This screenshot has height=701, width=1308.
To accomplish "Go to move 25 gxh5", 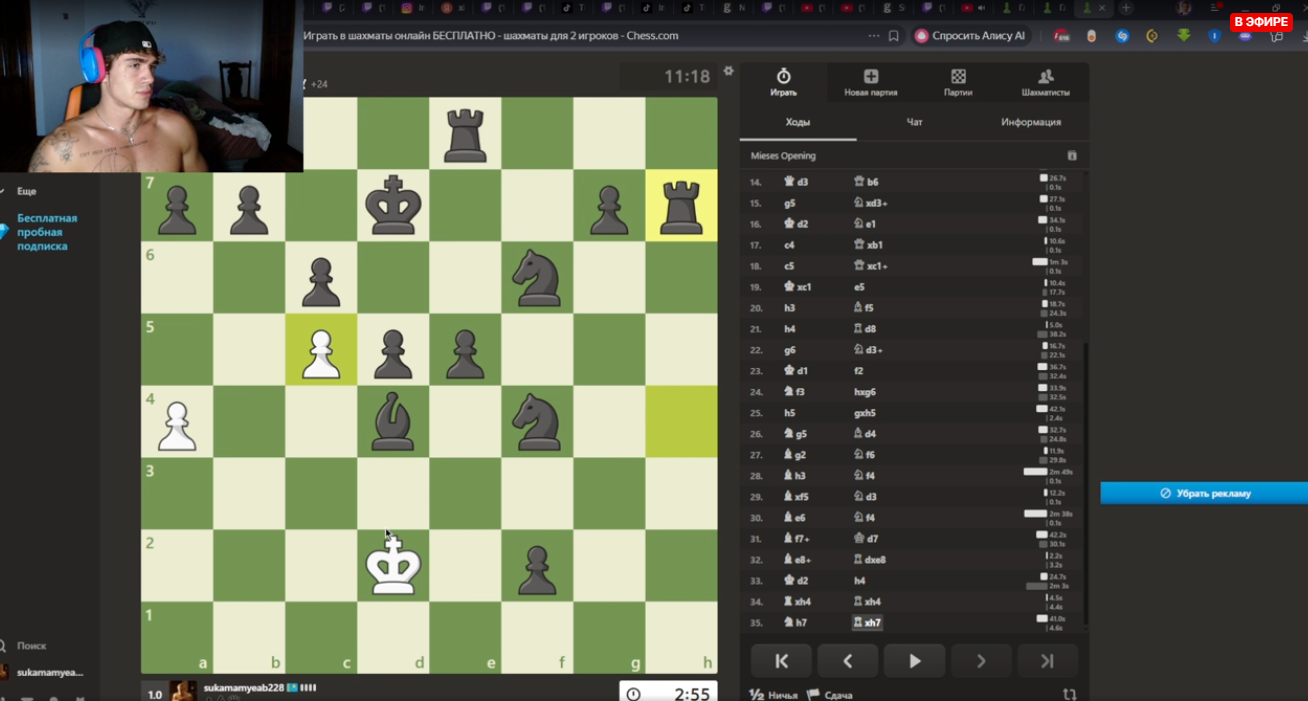I will 864,412.
